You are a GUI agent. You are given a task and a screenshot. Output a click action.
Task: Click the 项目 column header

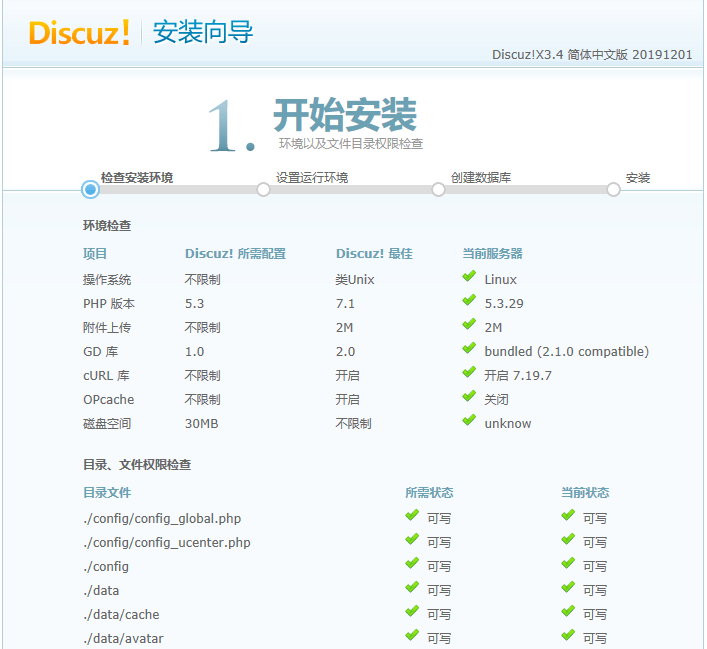tap(95, 253)
